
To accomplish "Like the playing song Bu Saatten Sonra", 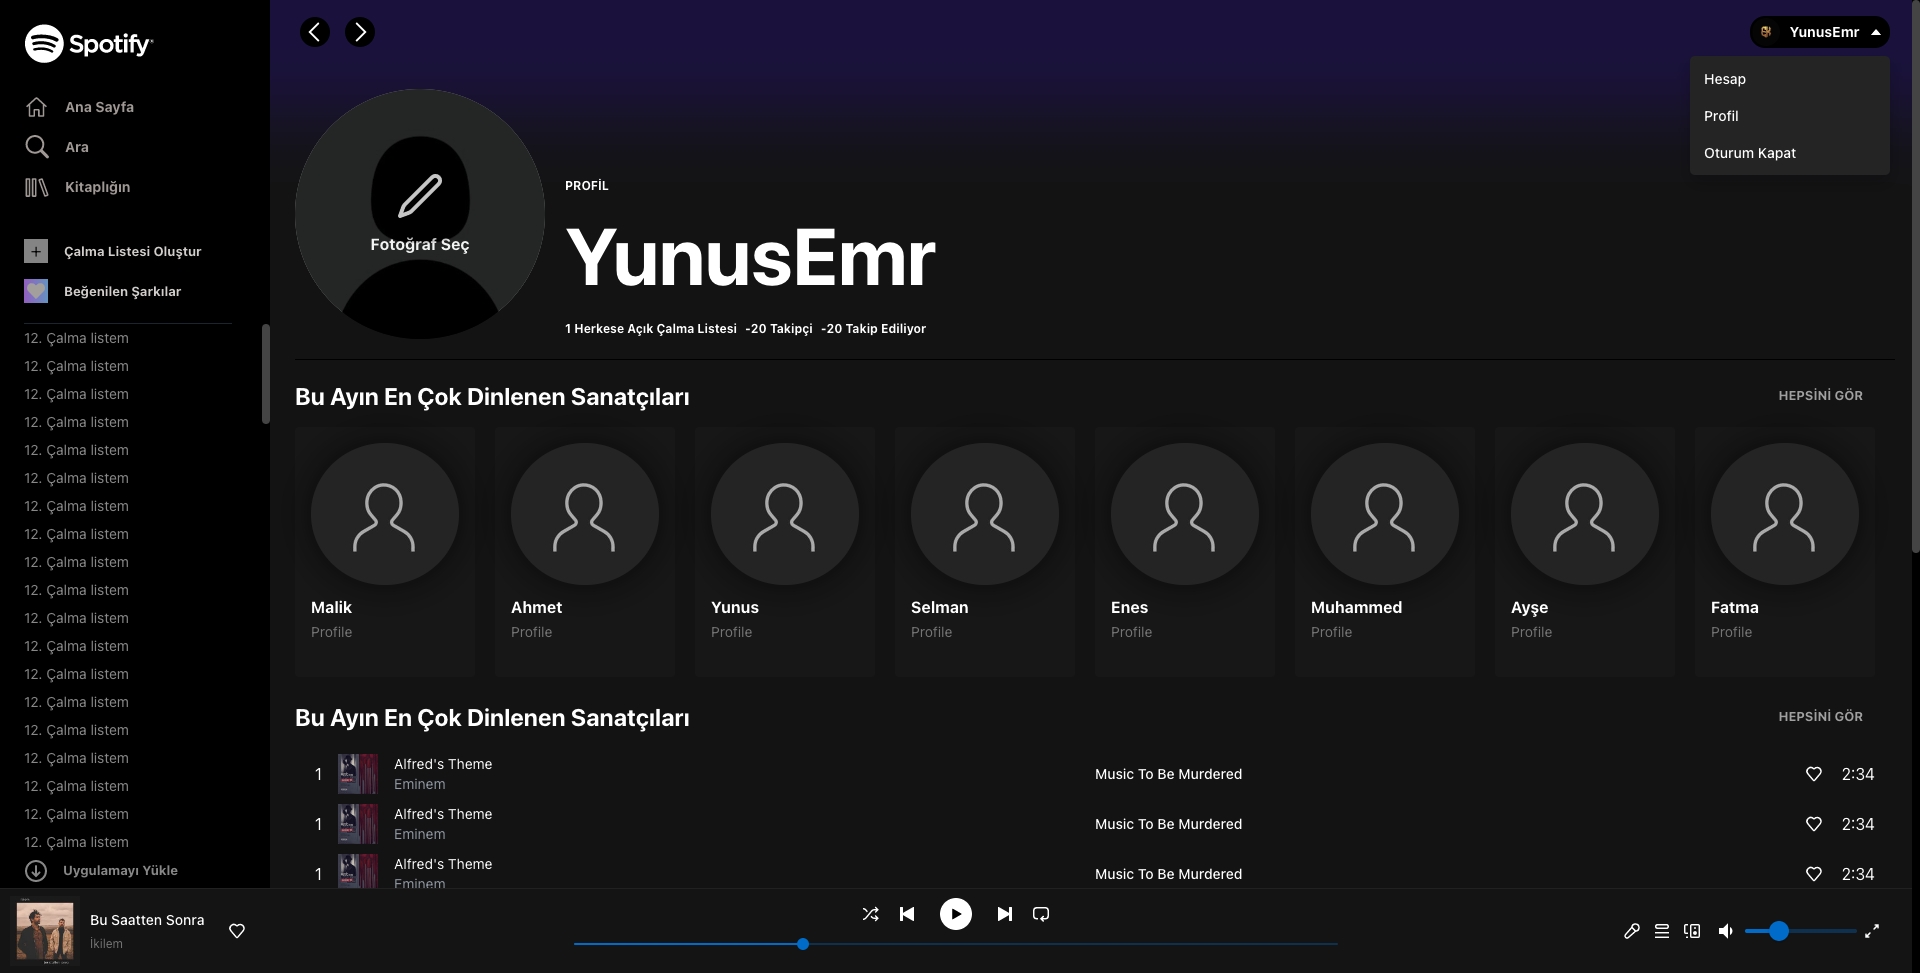I will (237, 931).
